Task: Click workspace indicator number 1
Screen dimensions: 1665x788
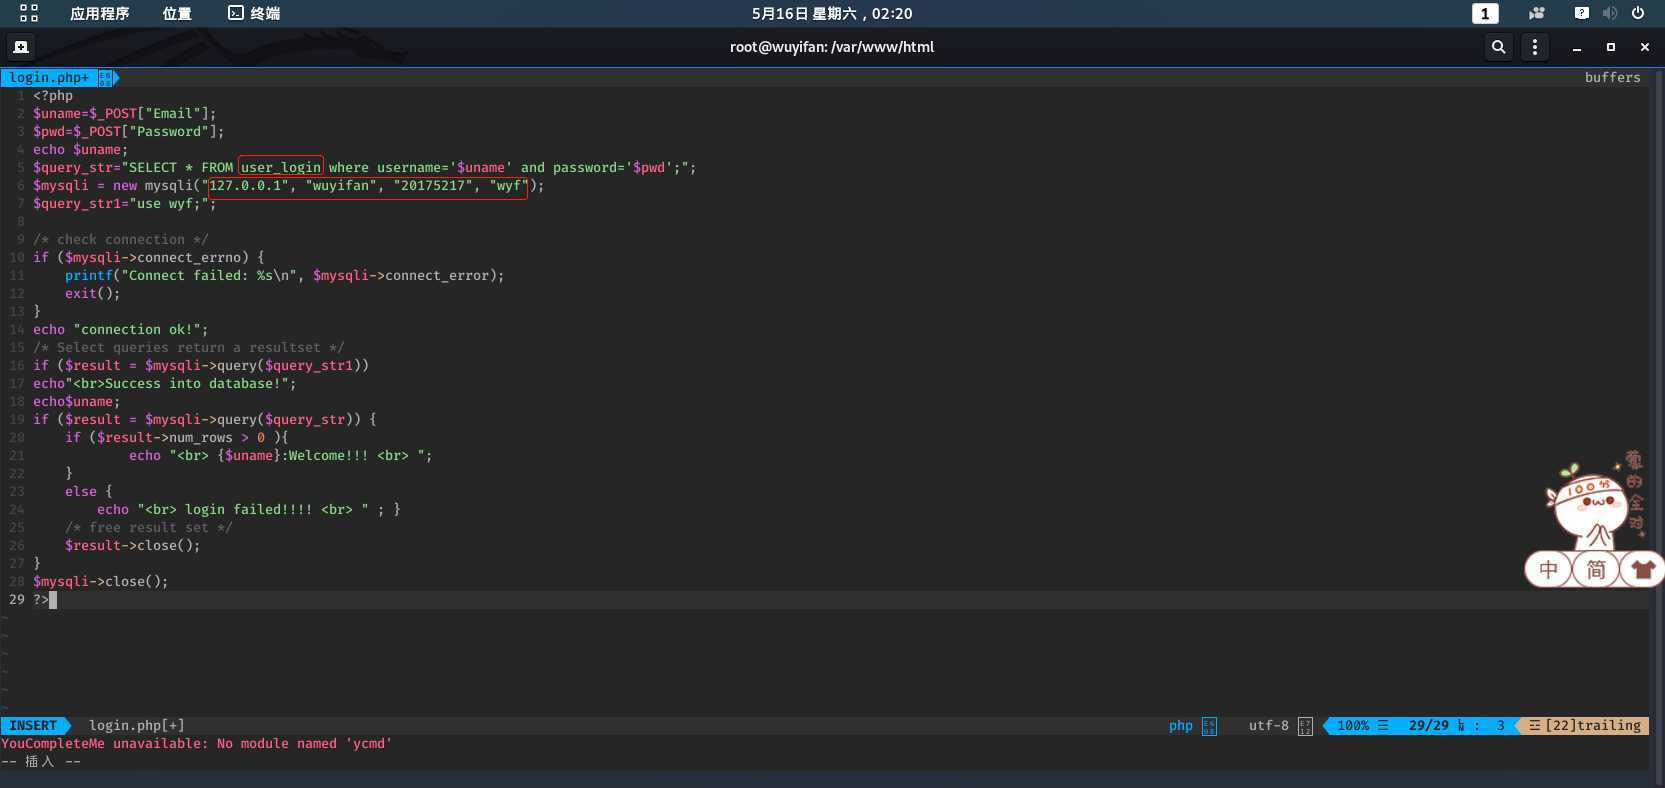Action: 1485,13
